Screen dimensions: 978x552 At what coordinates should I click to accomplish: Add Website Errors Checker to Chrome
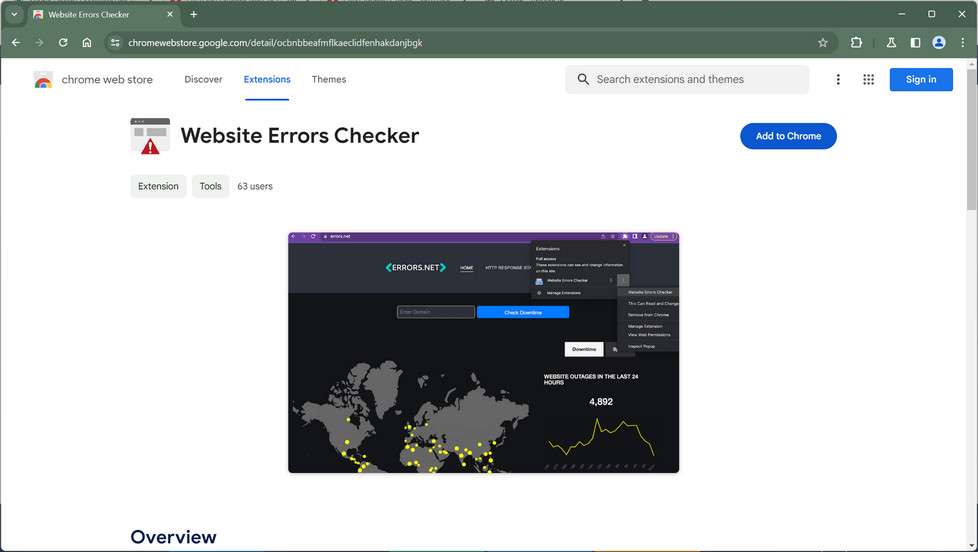click(788, 136)
